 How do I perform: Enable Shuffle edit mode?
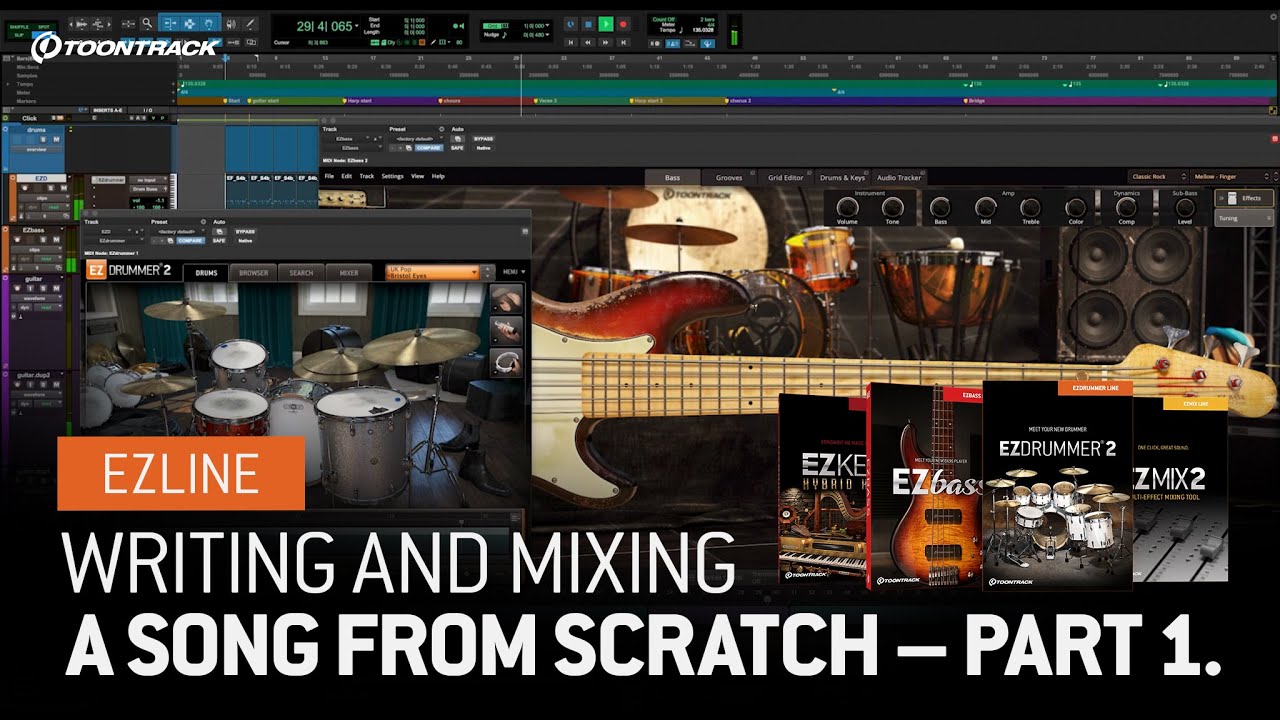tap(19, 26)
